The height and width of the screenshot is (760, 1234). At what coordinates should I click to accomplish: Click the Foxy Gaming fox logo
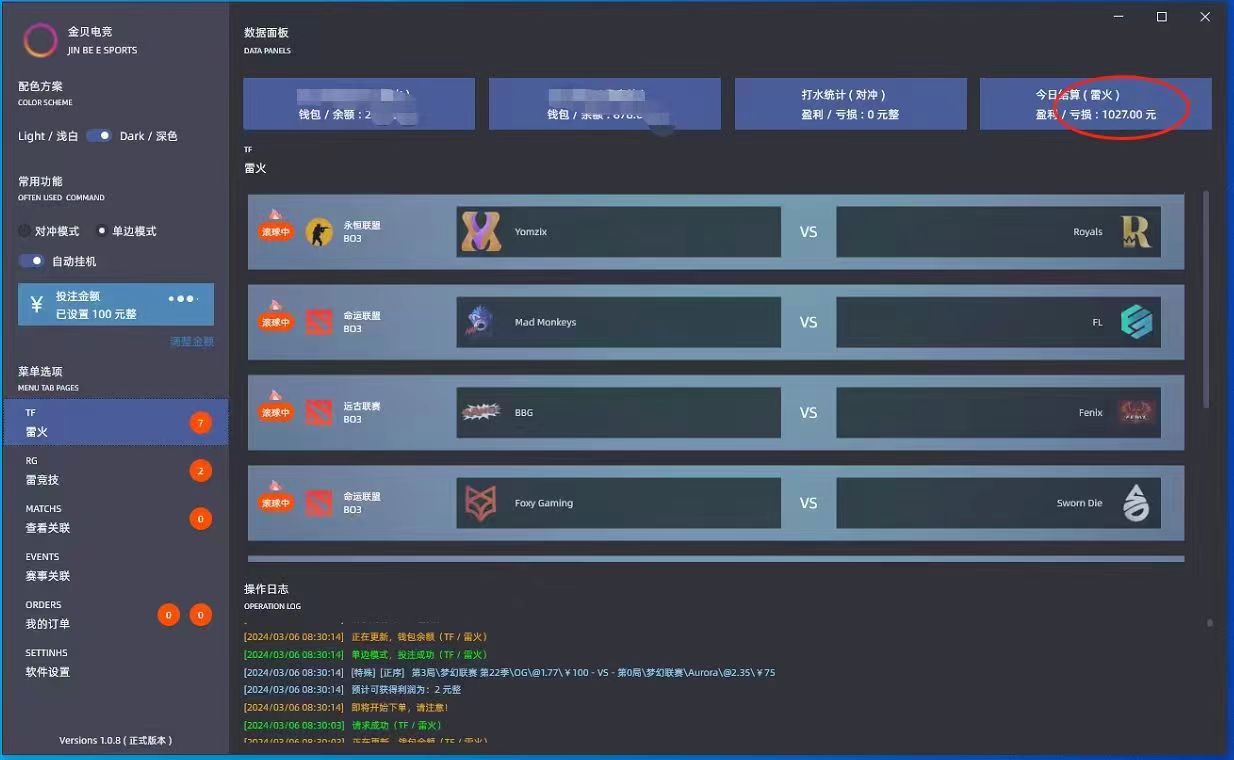coord(481,503)
